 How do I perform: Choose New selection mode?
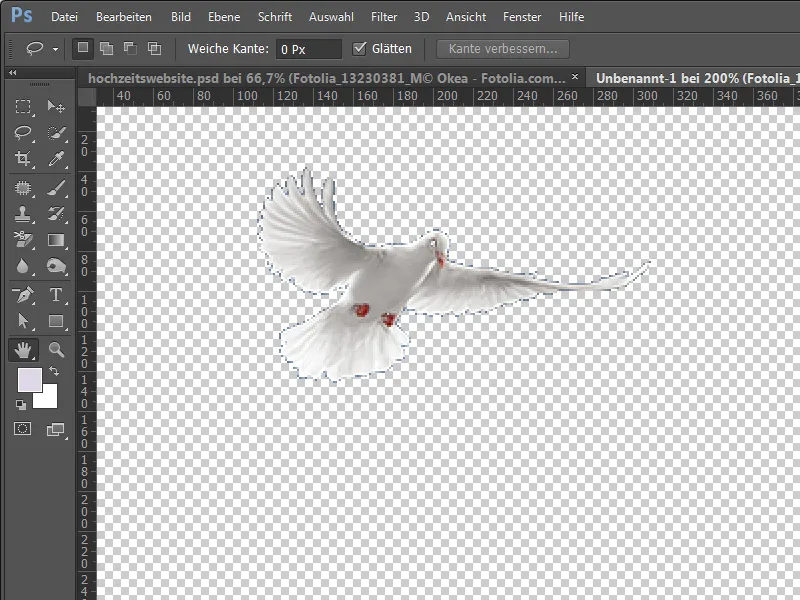(x=83, y=48)
